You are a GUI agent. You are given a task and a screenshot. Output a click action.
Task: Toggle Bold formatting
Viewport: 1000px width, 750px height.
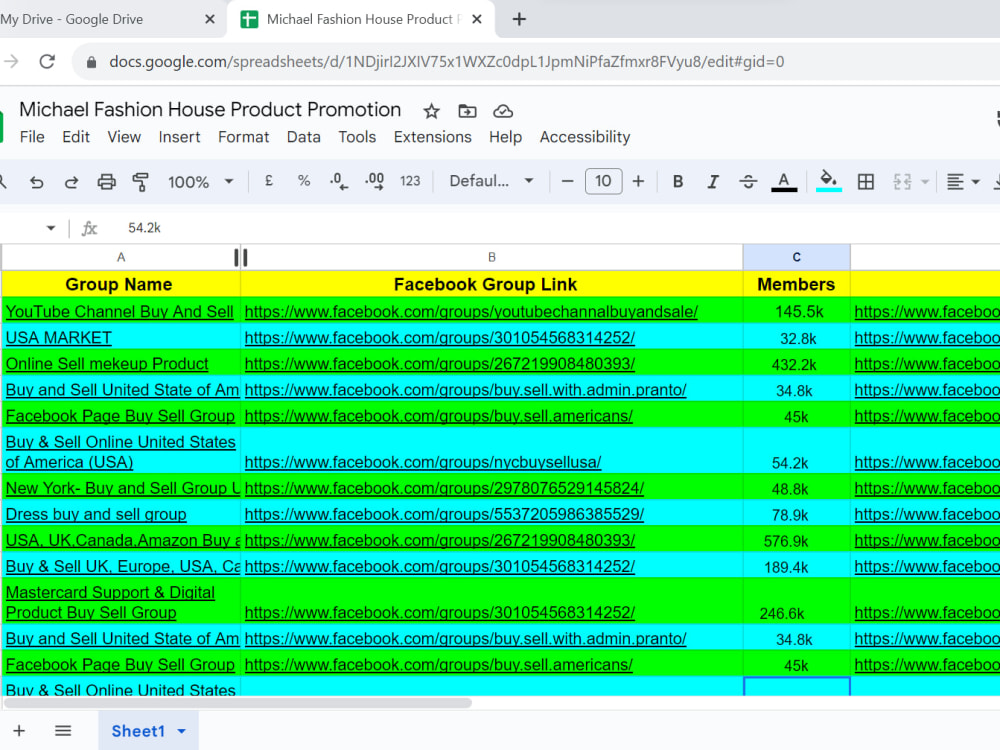pos(678,182)
